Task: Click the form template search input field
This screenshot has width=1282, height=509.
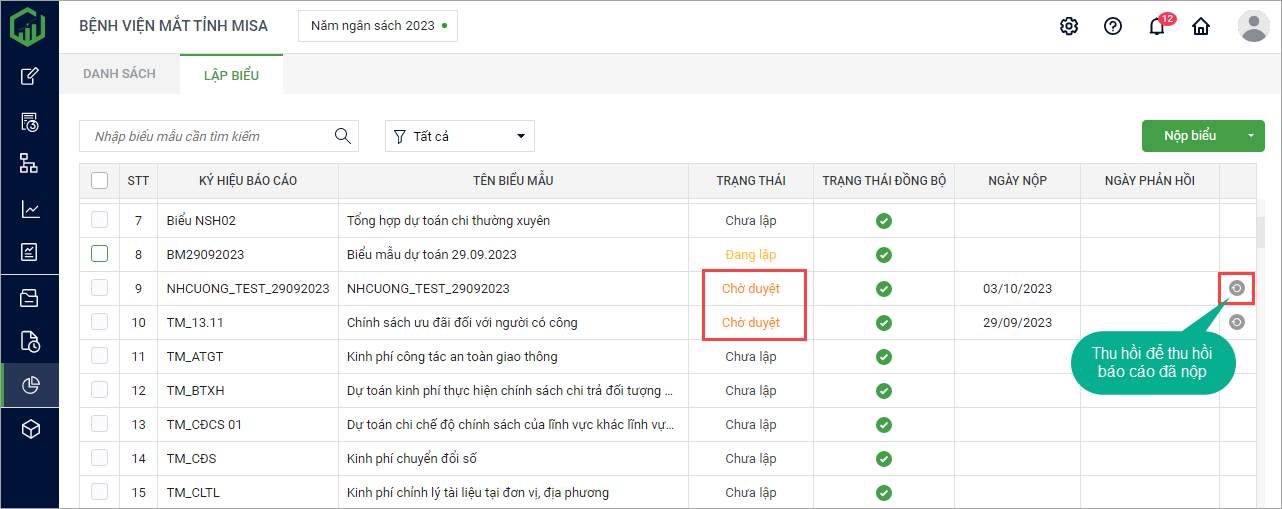Action: pyautogui.click(x=208, y=136)
